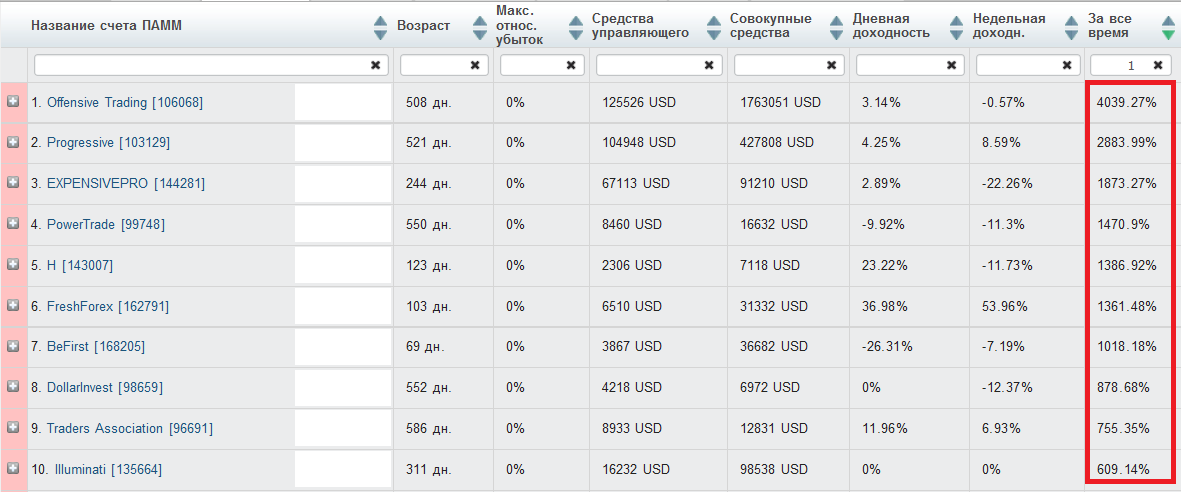Screen dimensions: 1181x492
Task: Clear the Возраст filter with its X icon
Action: point(475,66)
